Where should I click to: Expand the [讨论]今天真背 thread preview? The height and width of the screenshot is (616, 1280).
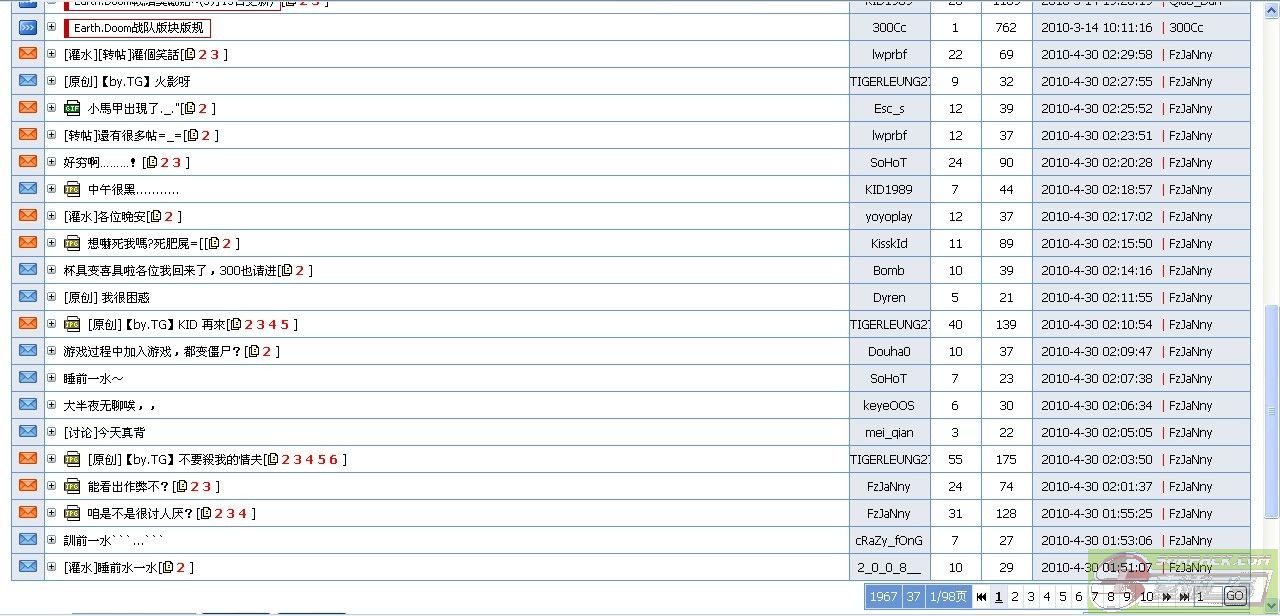(52, 432)
